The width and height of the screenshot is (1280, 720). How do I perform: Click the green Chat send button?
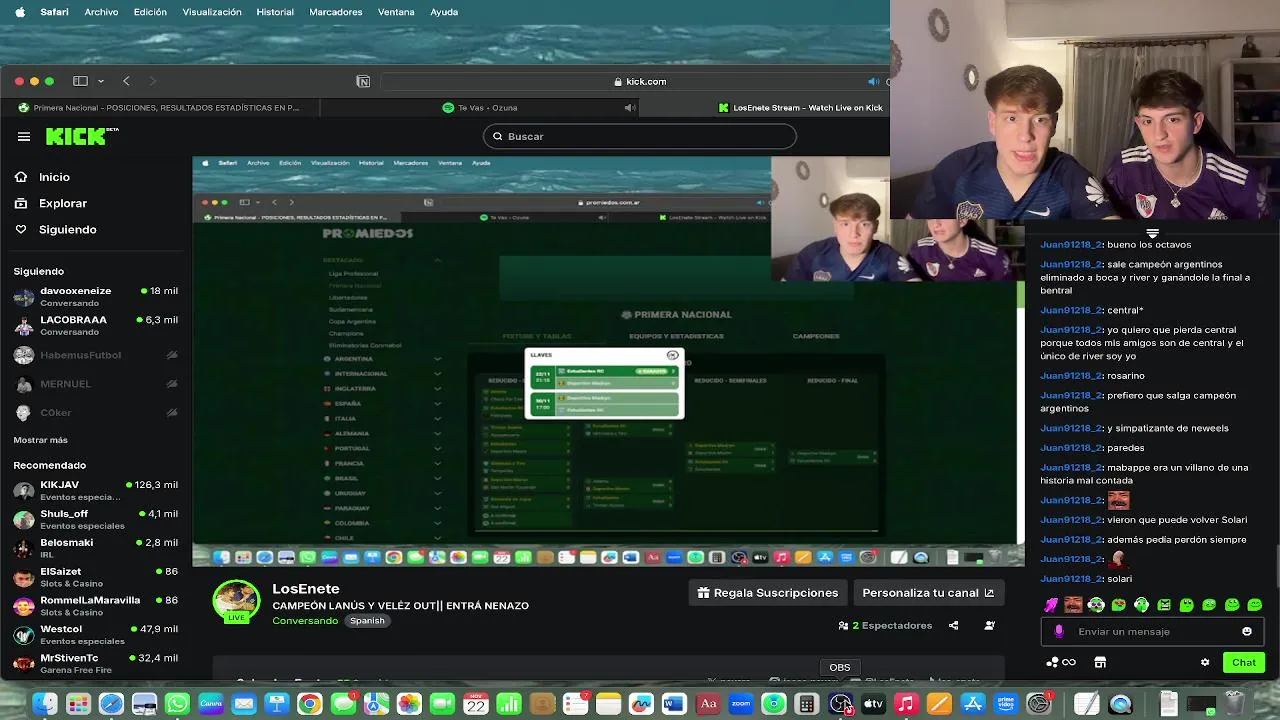[1244, 662]
